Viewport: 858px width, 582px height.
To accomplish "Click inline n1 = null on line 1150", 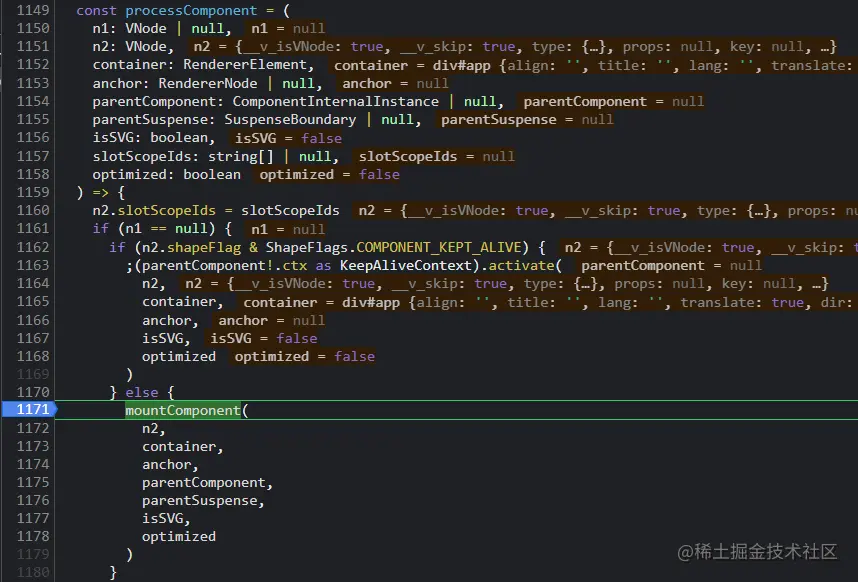I will (x=288, y=28).
